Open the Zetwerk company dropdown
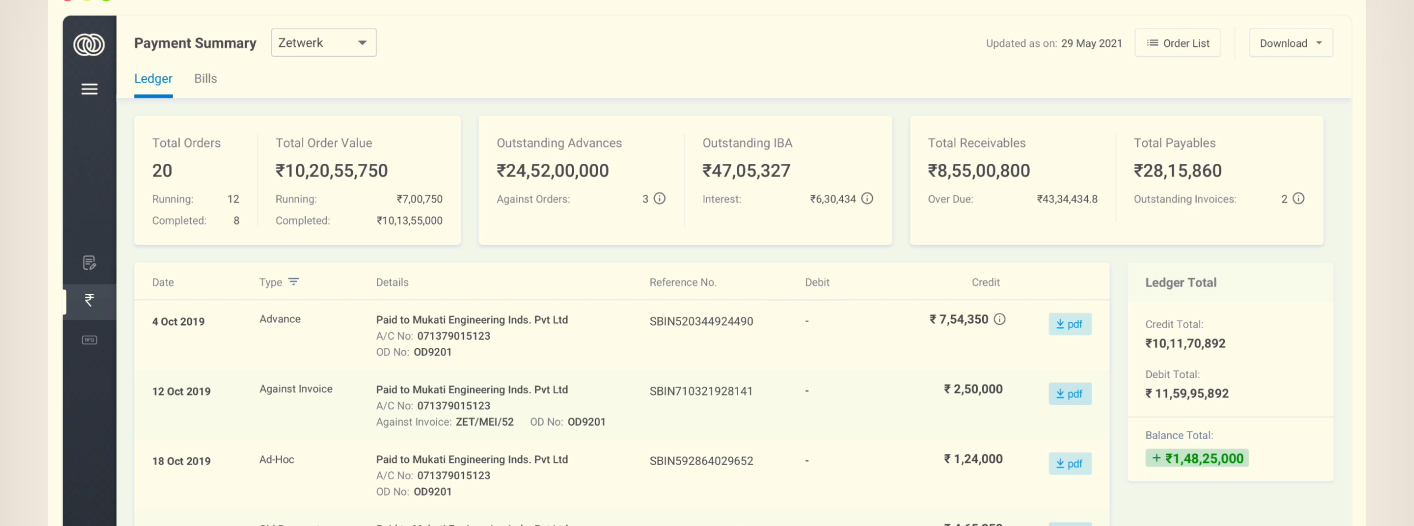This screenshot has height=526, width=1414. tap(324, 43)
